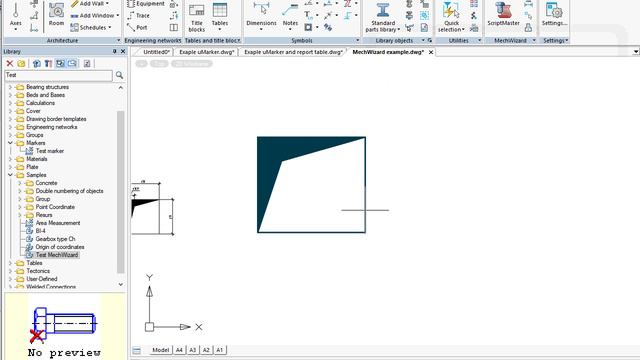
Task: Open the Axes tool
Action: click(x=16, y=16)
